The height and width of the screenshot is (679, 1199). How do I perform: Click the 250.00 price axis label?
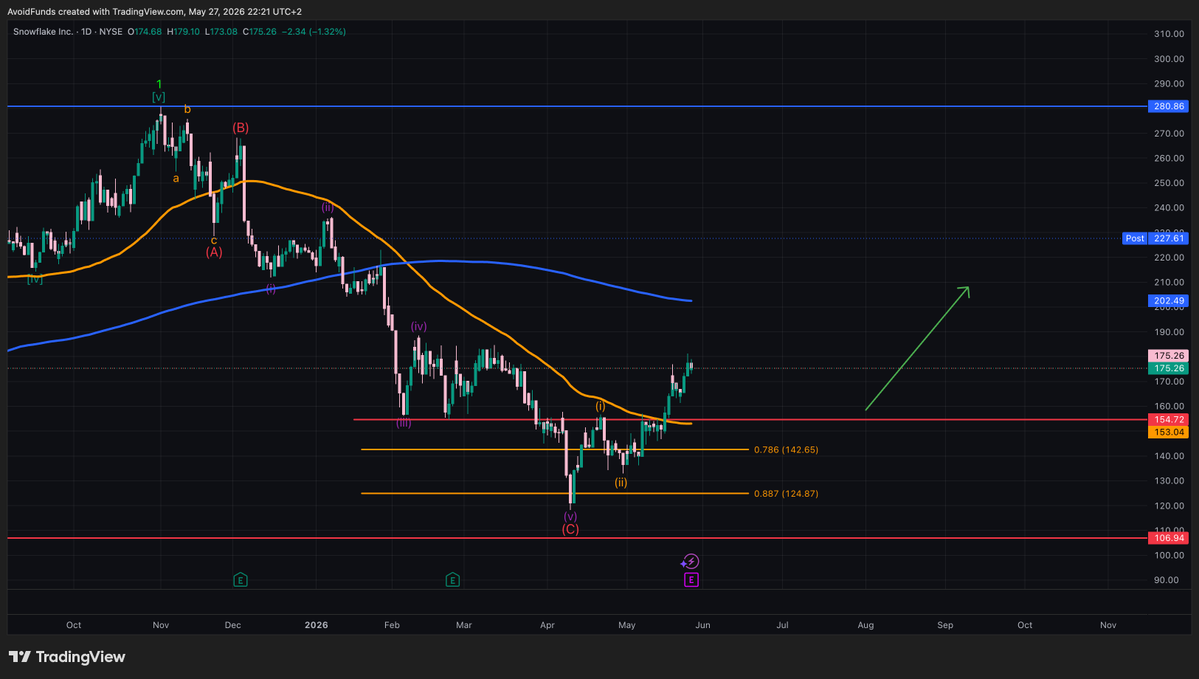pos(1168,184)
